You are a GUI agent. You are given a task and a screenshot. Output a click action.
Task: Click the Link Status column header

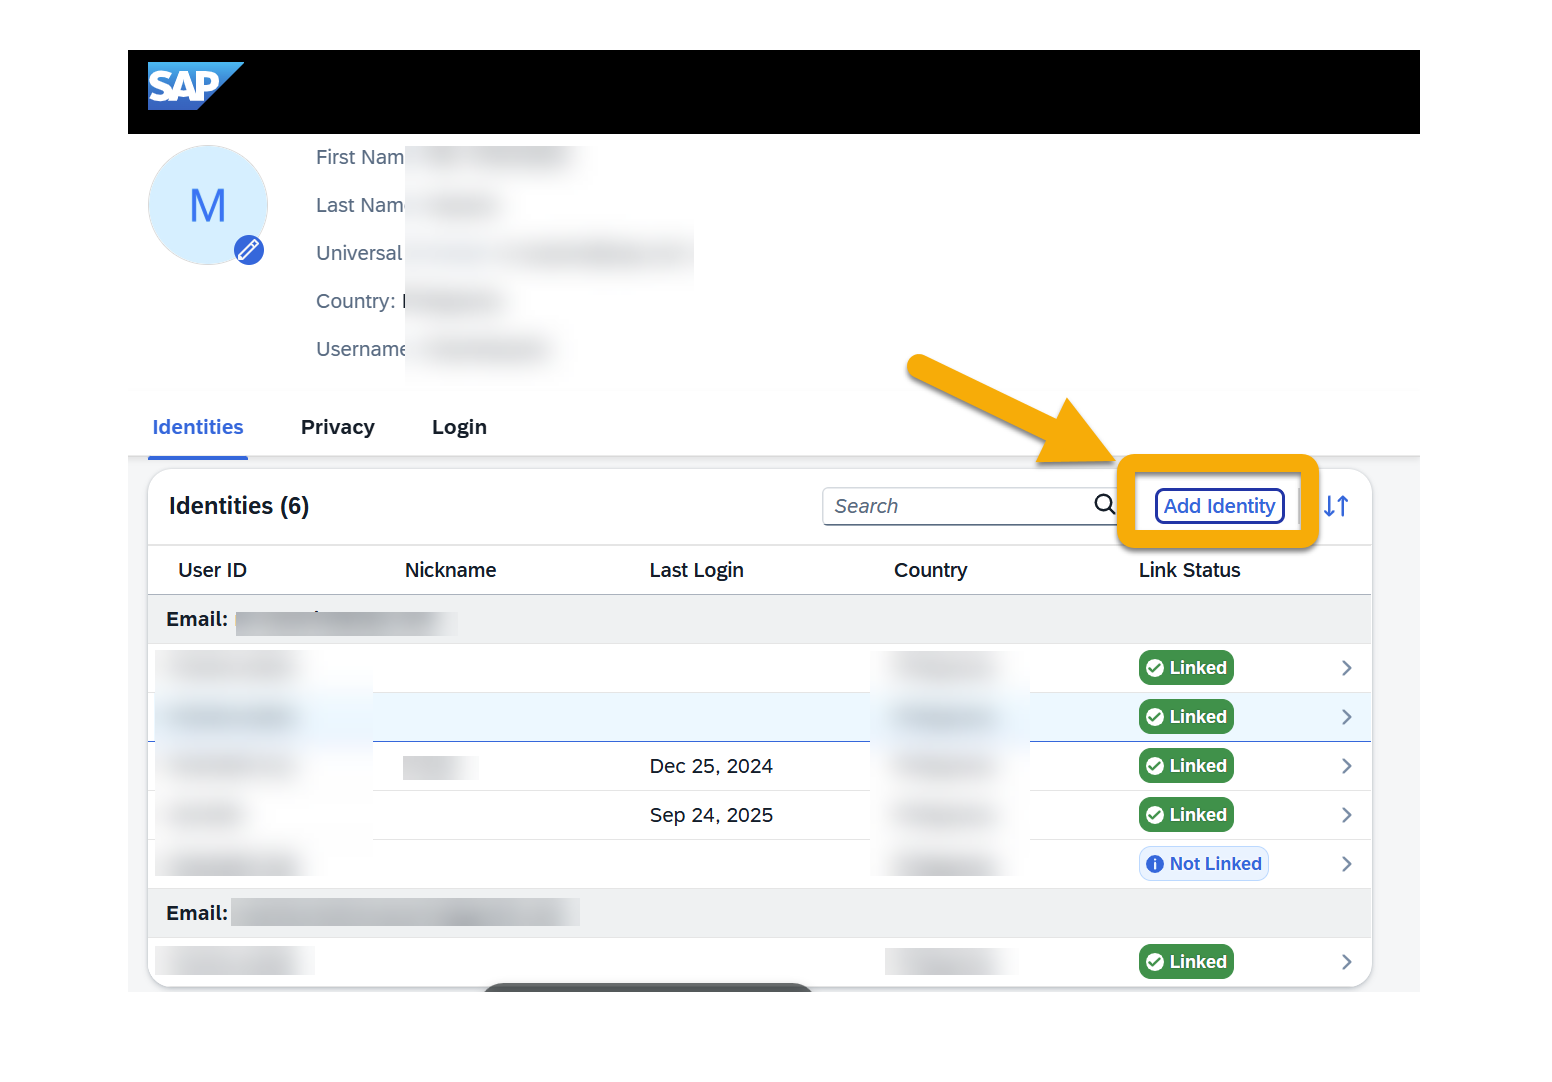pos(1189,570)
